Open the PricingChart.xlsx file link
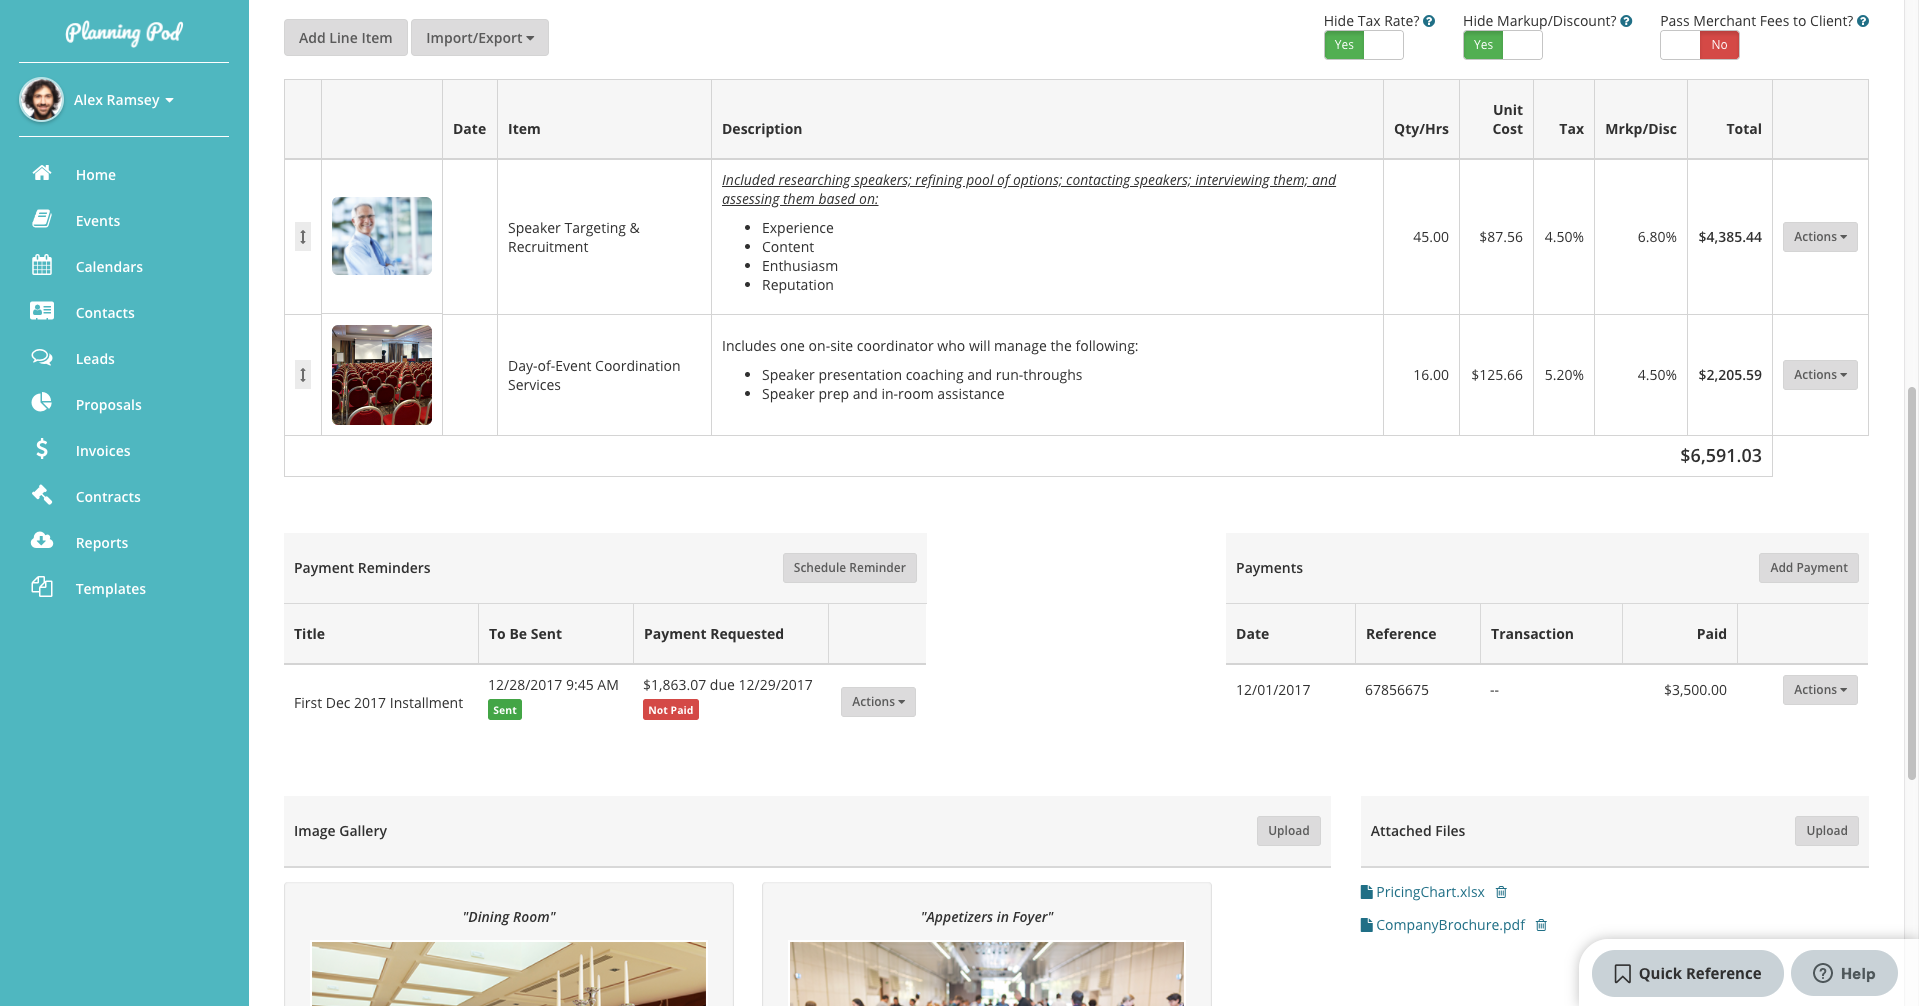 (x=1429, y=892)
